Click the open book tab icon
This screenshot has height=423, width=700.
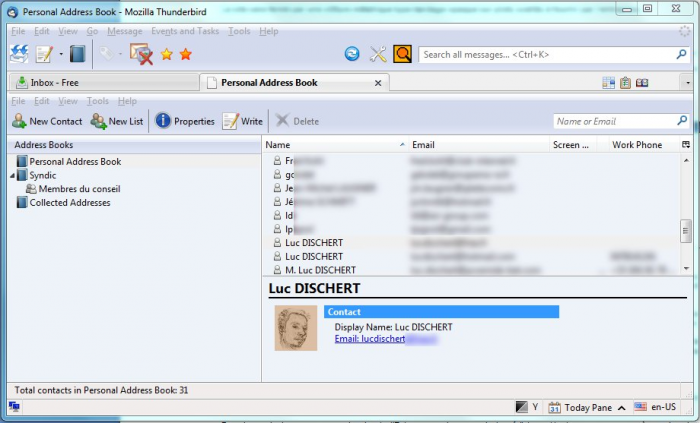642,83
